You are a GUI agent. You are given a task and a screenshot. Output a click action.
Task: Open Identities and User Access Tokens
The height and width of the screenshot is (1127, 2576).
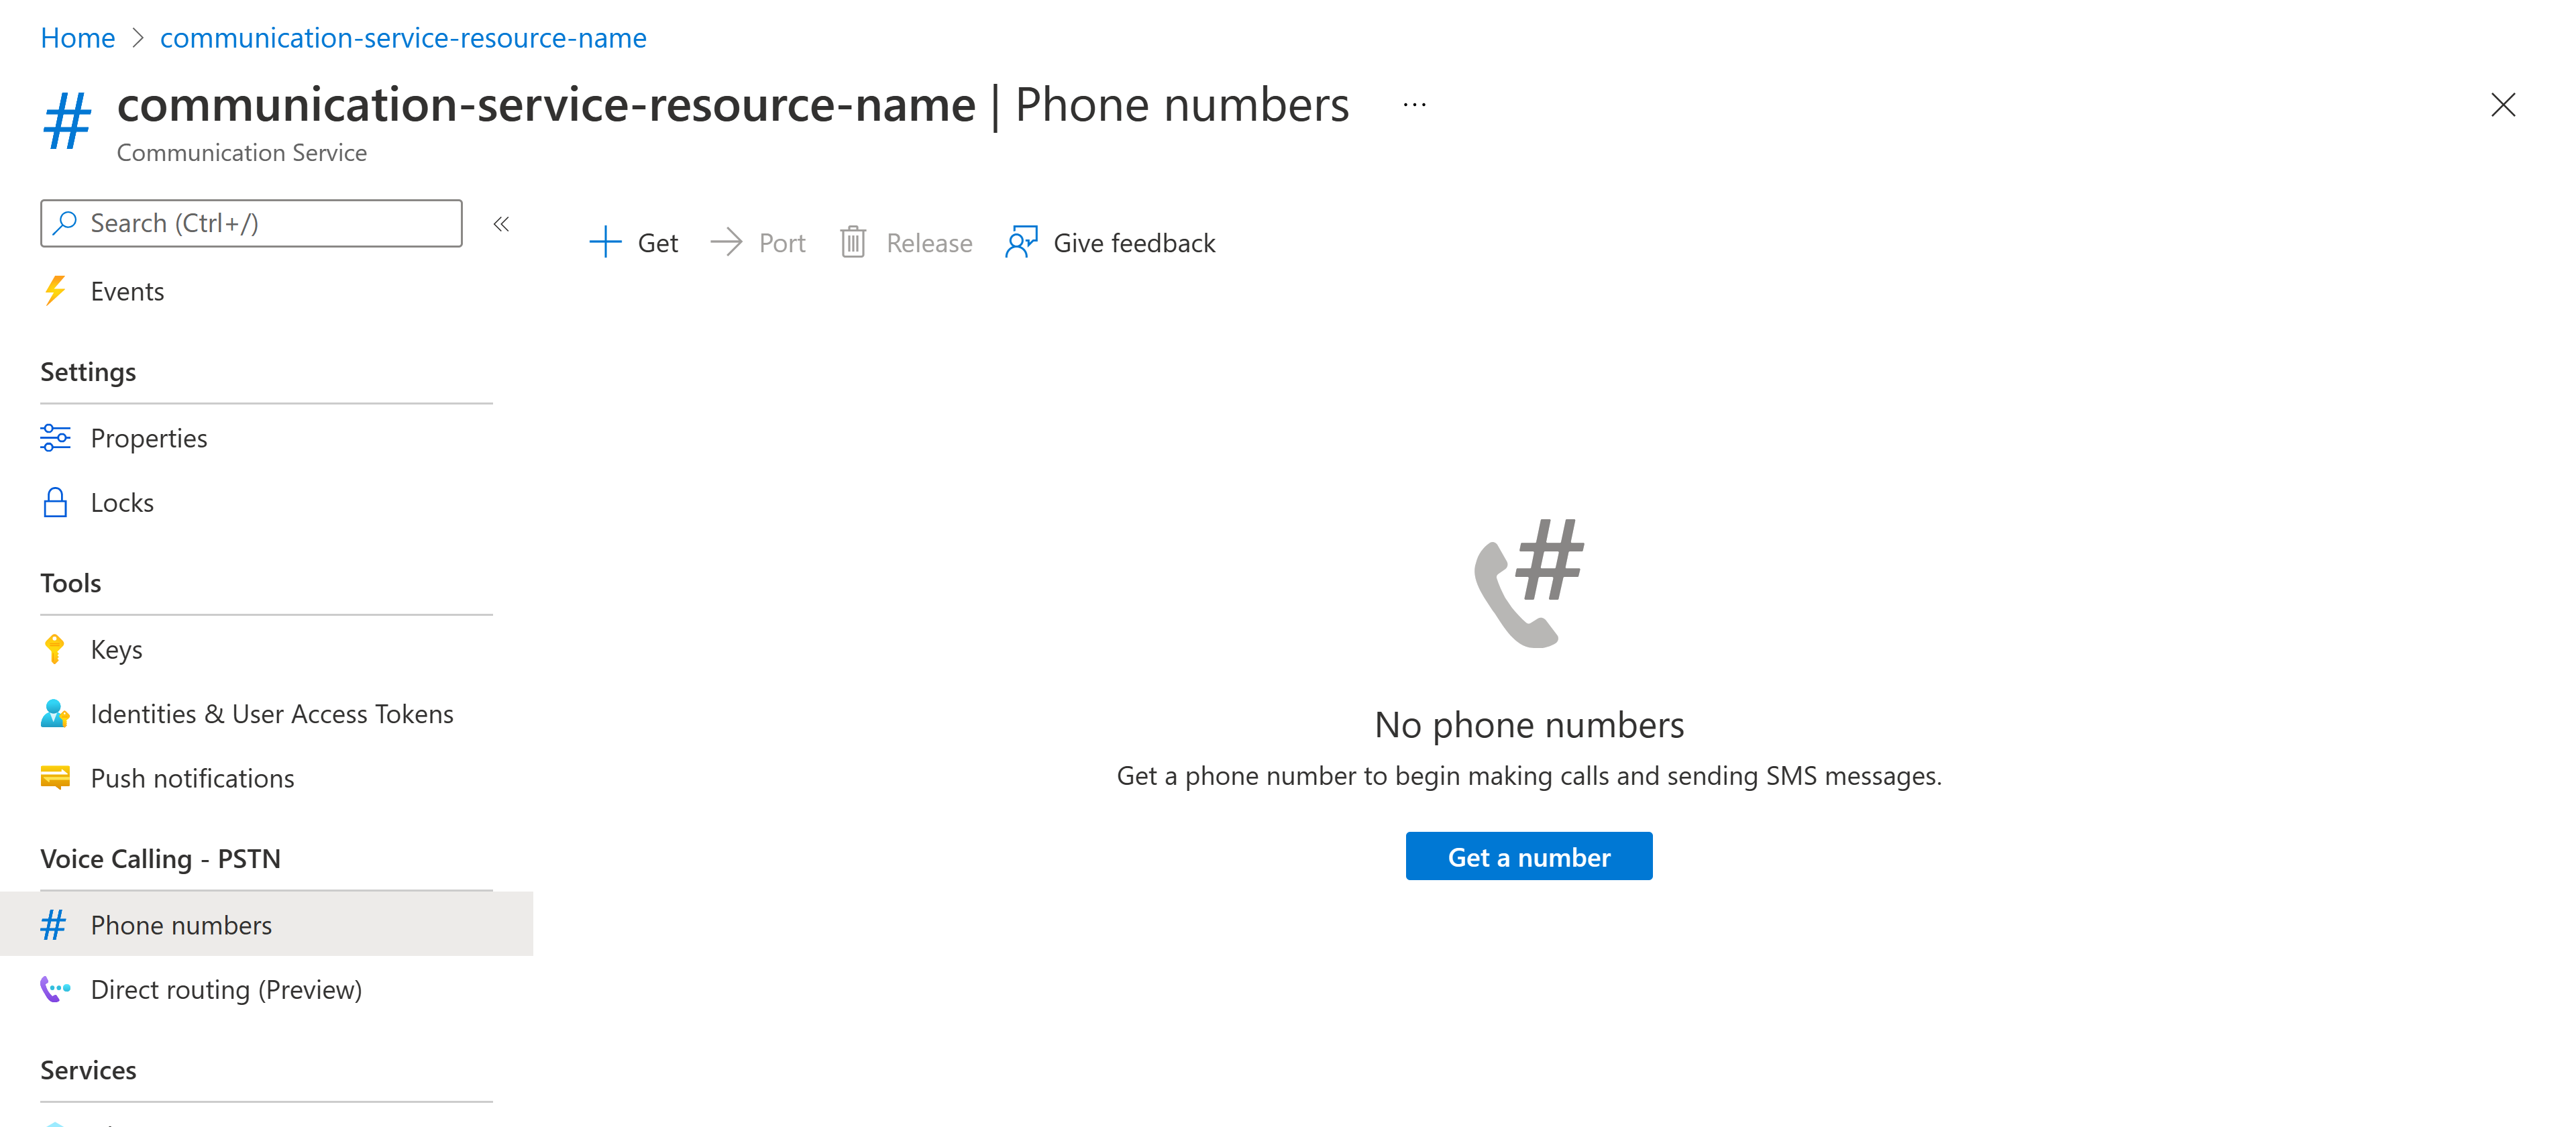[271, 713]
